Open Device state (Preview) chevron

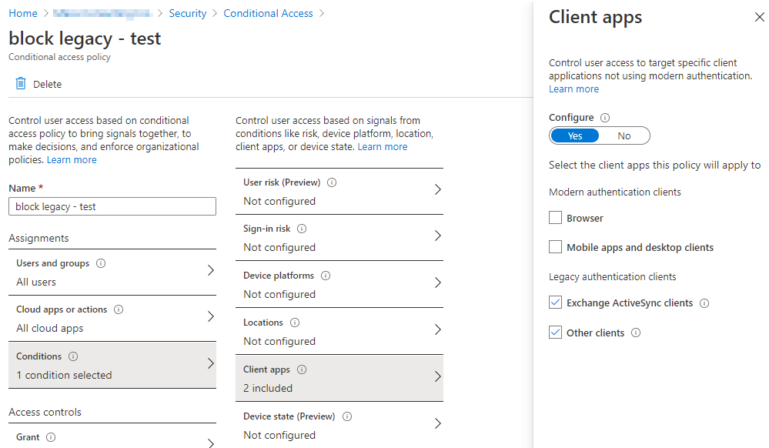click(438, 423)
